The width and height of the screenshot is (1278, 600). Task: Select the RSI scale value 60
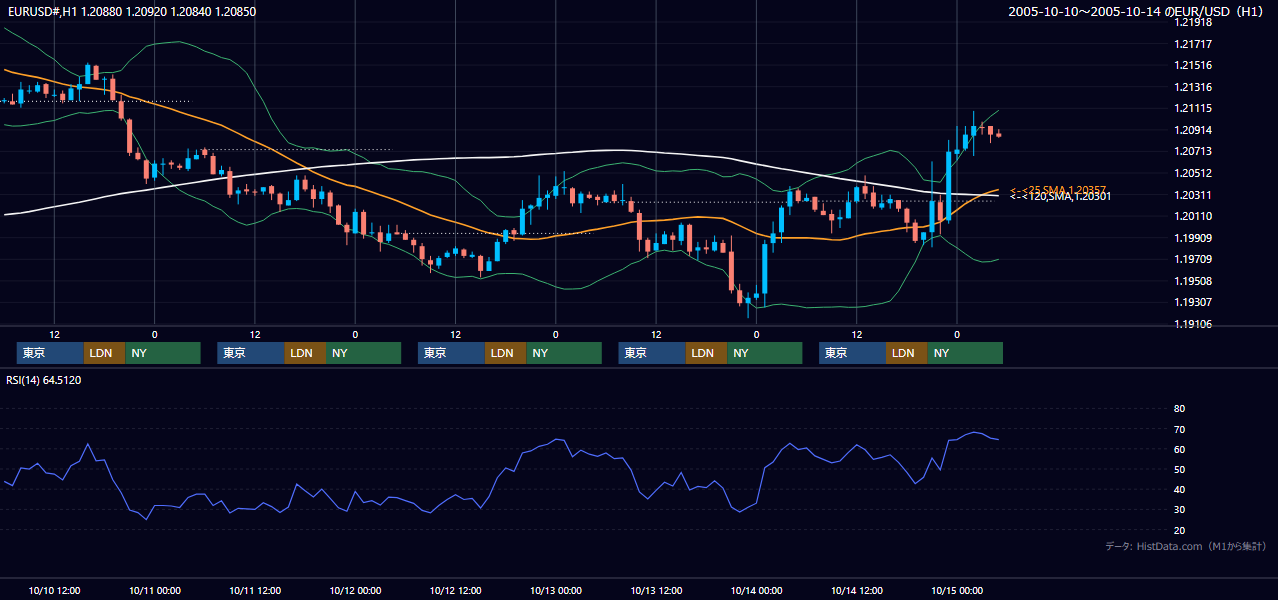click(x=1179, y=449)
